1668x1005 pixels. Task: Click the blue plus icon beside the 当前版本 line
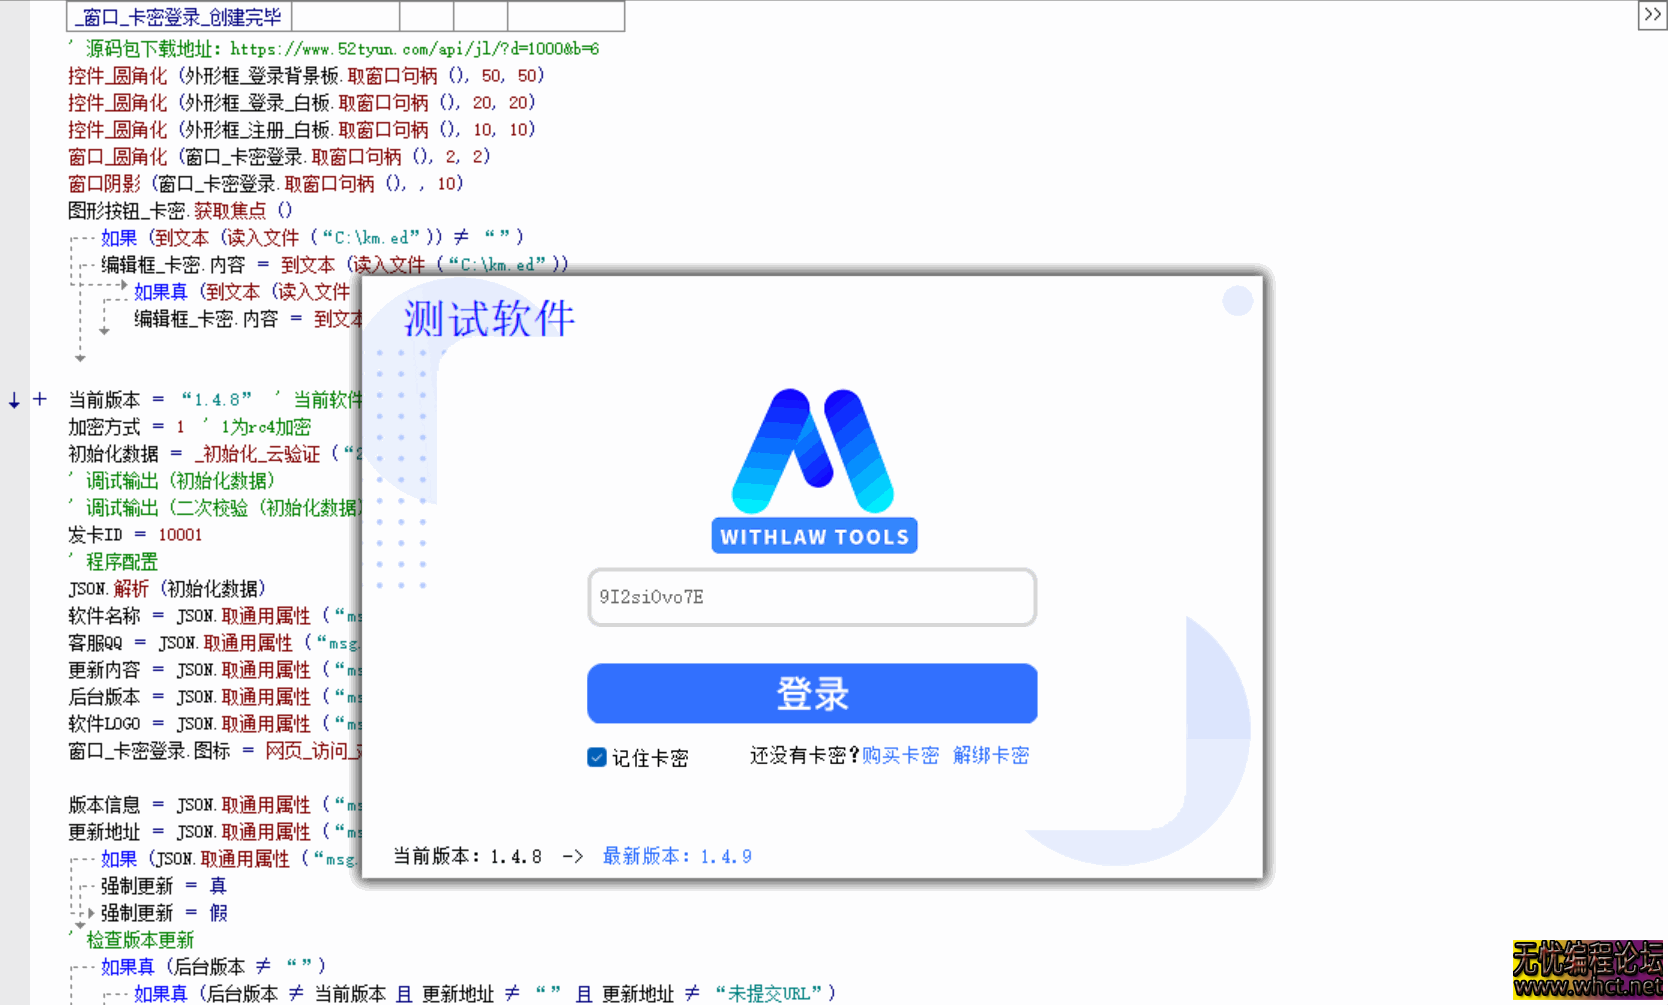tap(40, 399)
